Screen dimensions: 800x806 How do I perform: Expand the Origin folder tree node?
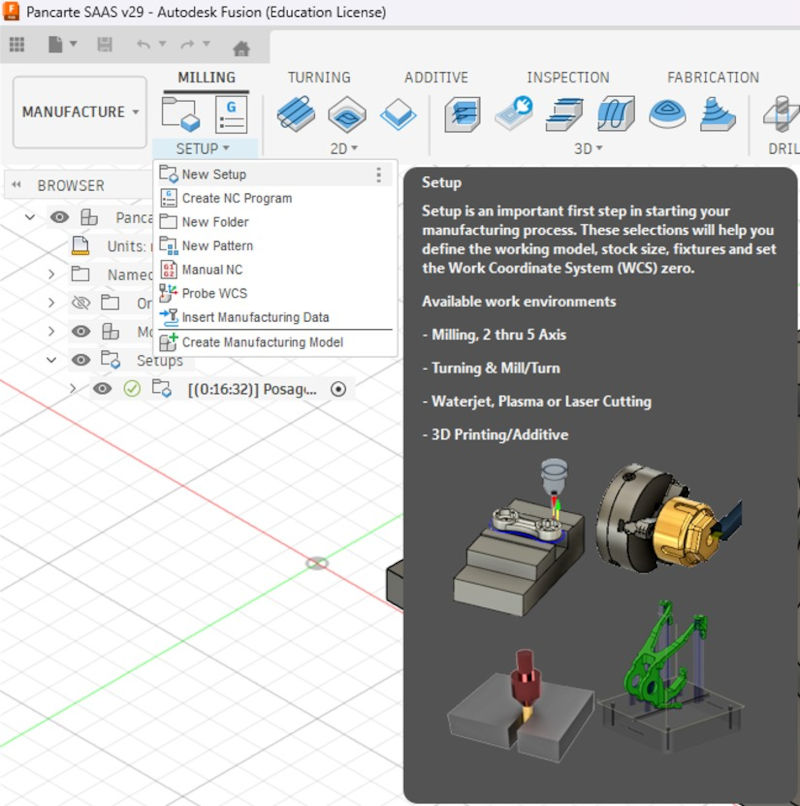click(51, 303)
